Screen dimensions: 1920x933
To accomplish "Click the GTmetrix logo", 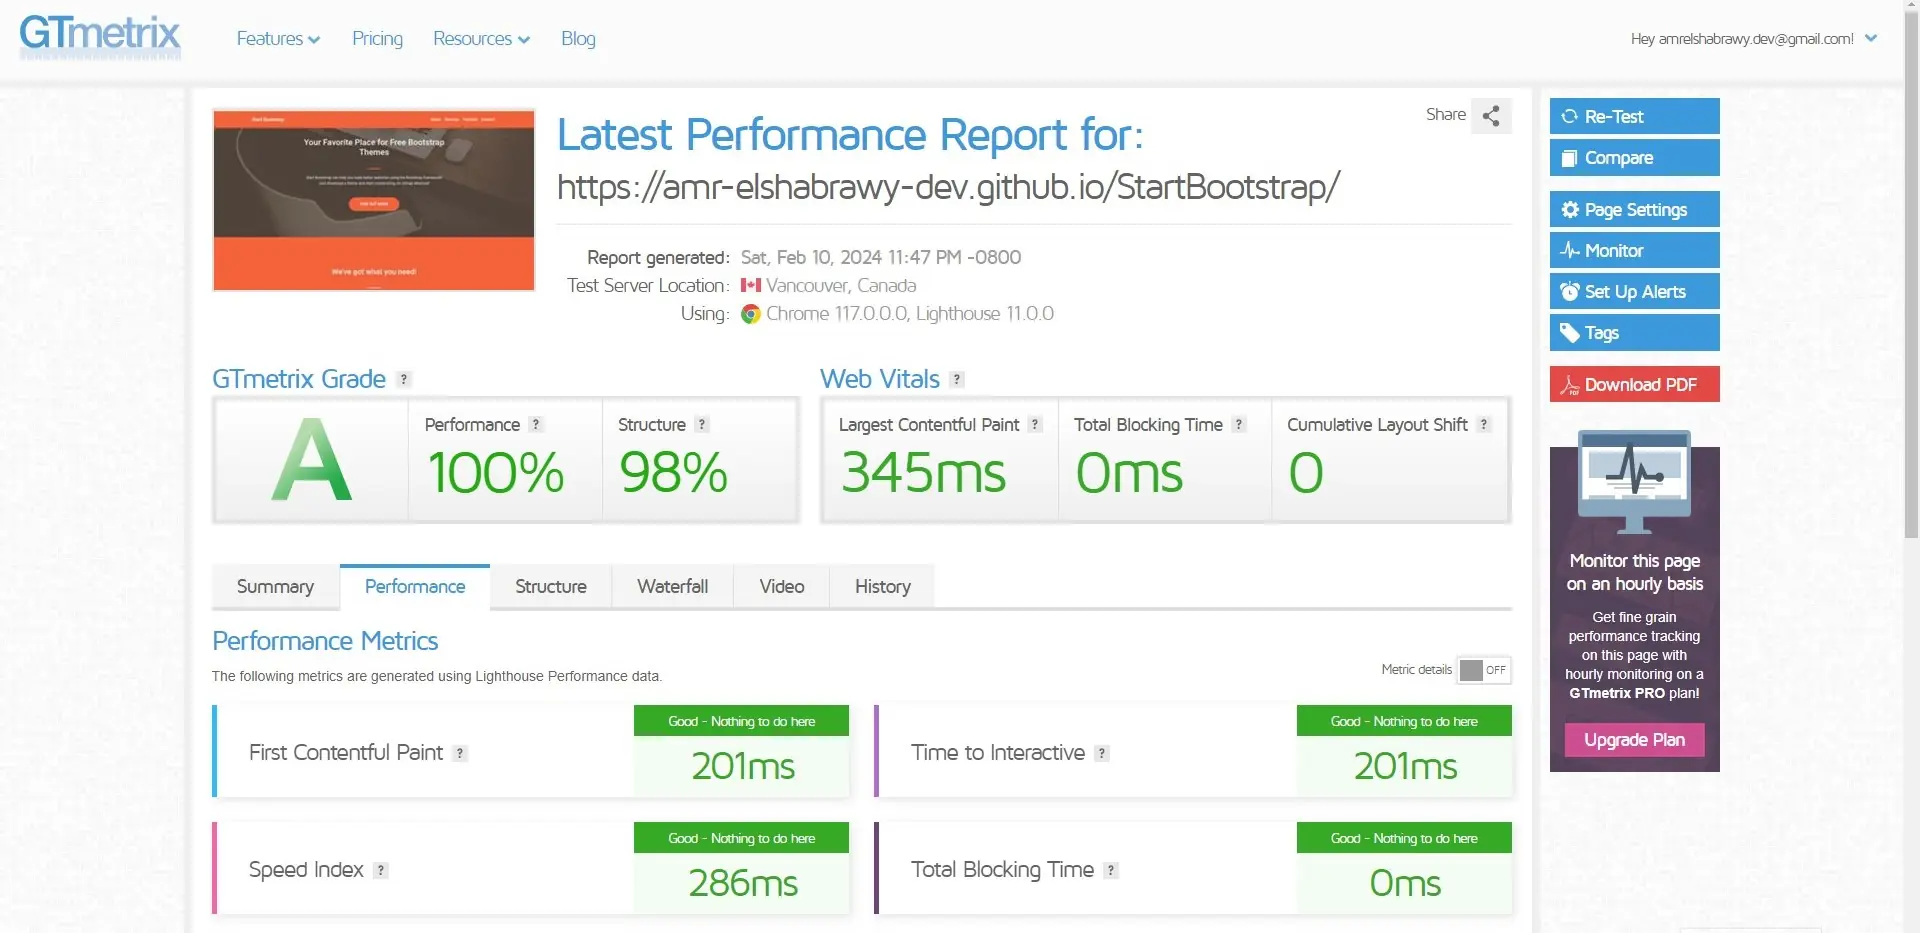I will 100,36.
